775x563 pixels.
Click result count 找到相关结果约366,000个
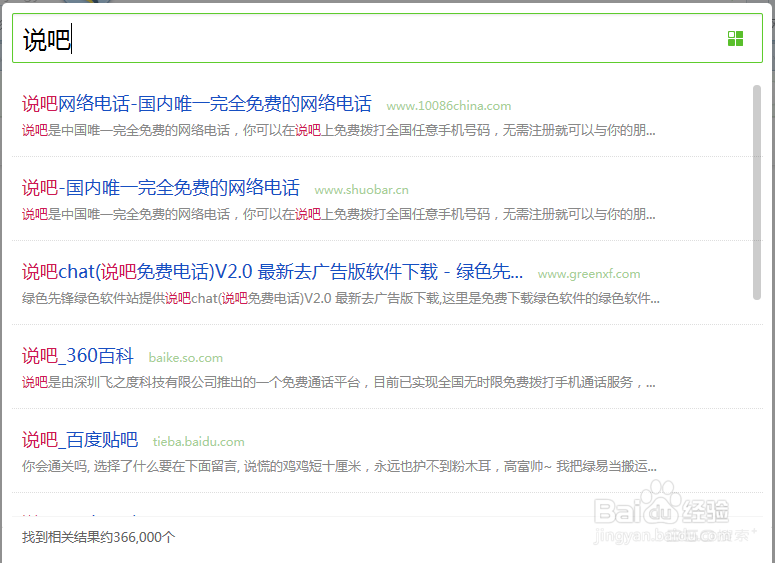[x=98, y=537]
